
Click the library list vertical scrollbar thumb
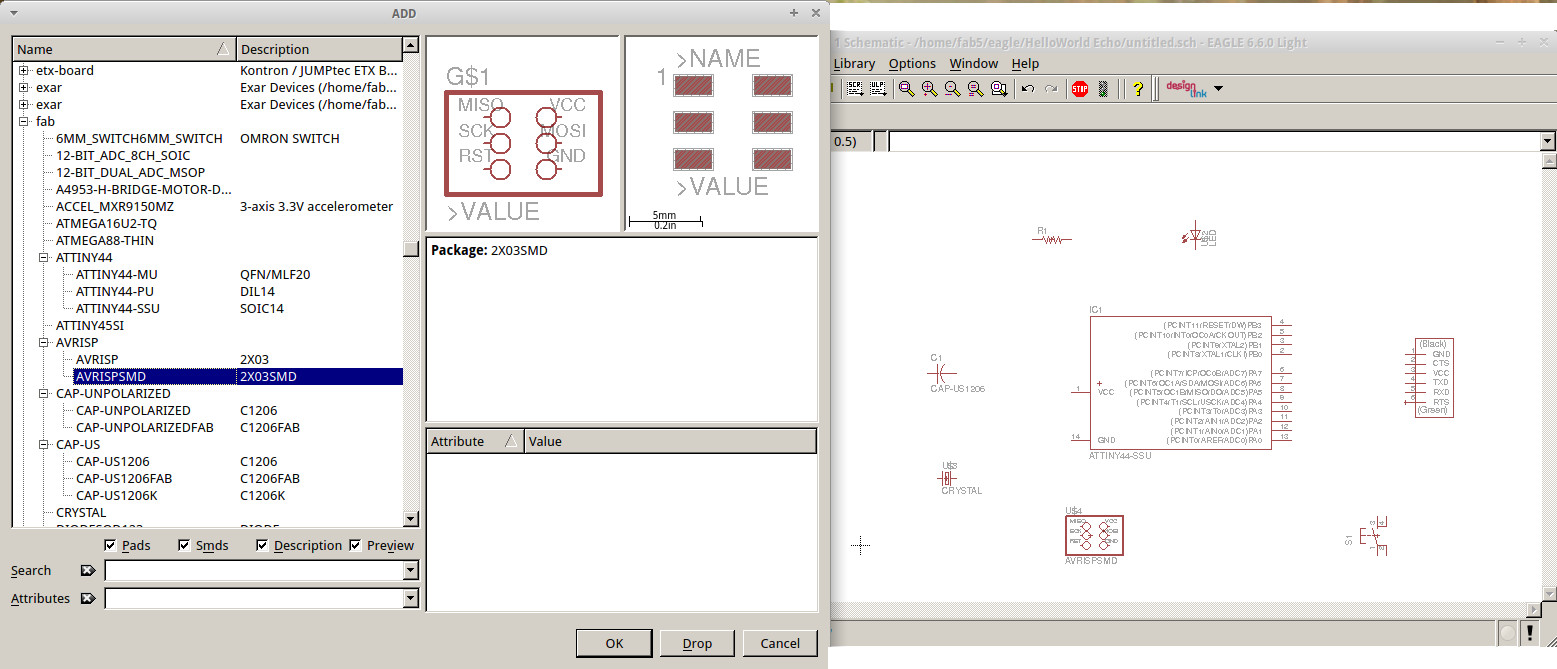point(410,250)
